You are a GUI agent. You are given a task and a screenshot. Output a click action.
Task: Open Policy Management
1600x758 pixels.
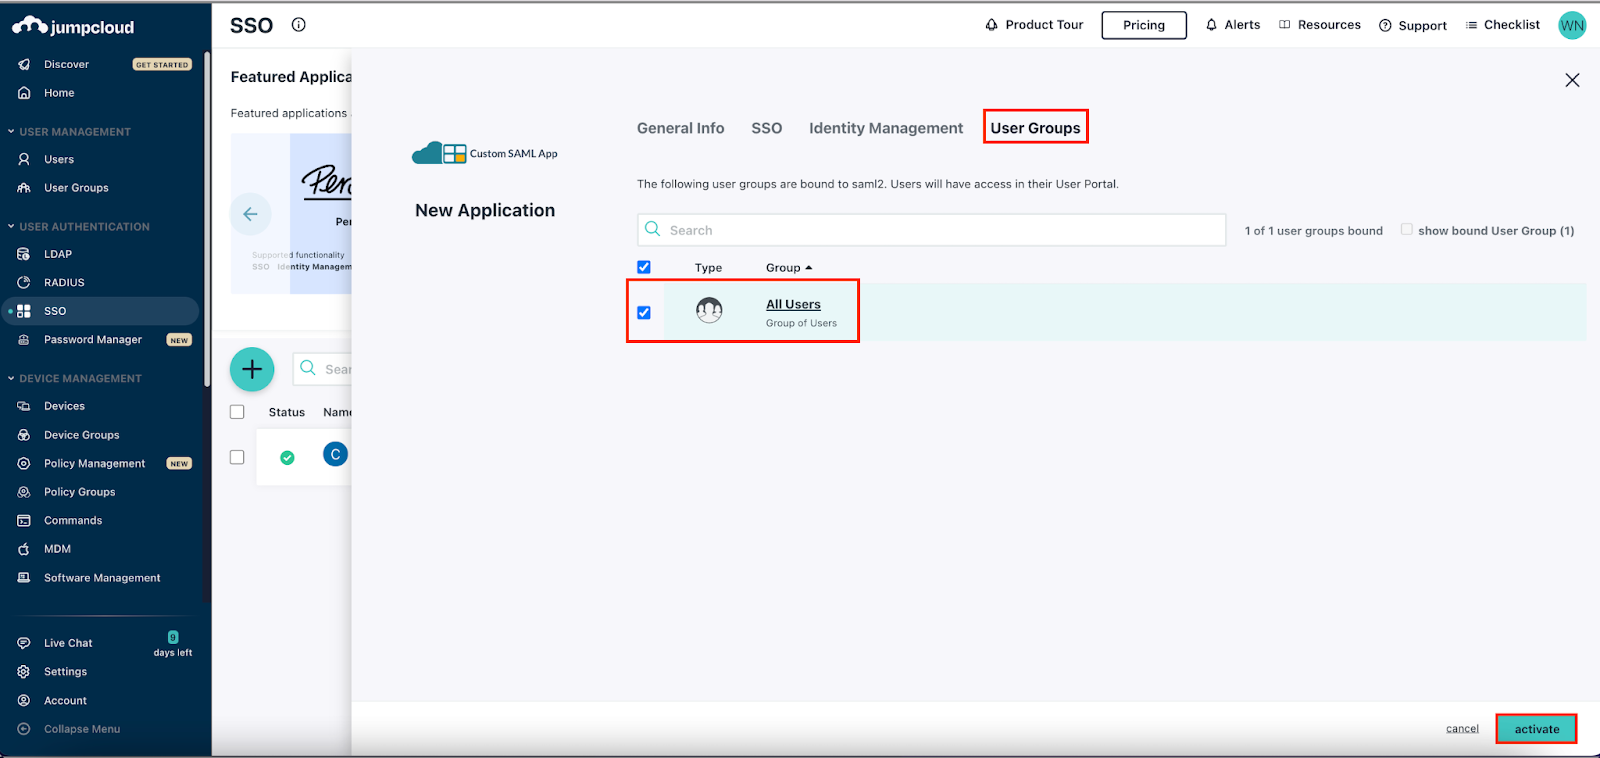pos(95,464)
